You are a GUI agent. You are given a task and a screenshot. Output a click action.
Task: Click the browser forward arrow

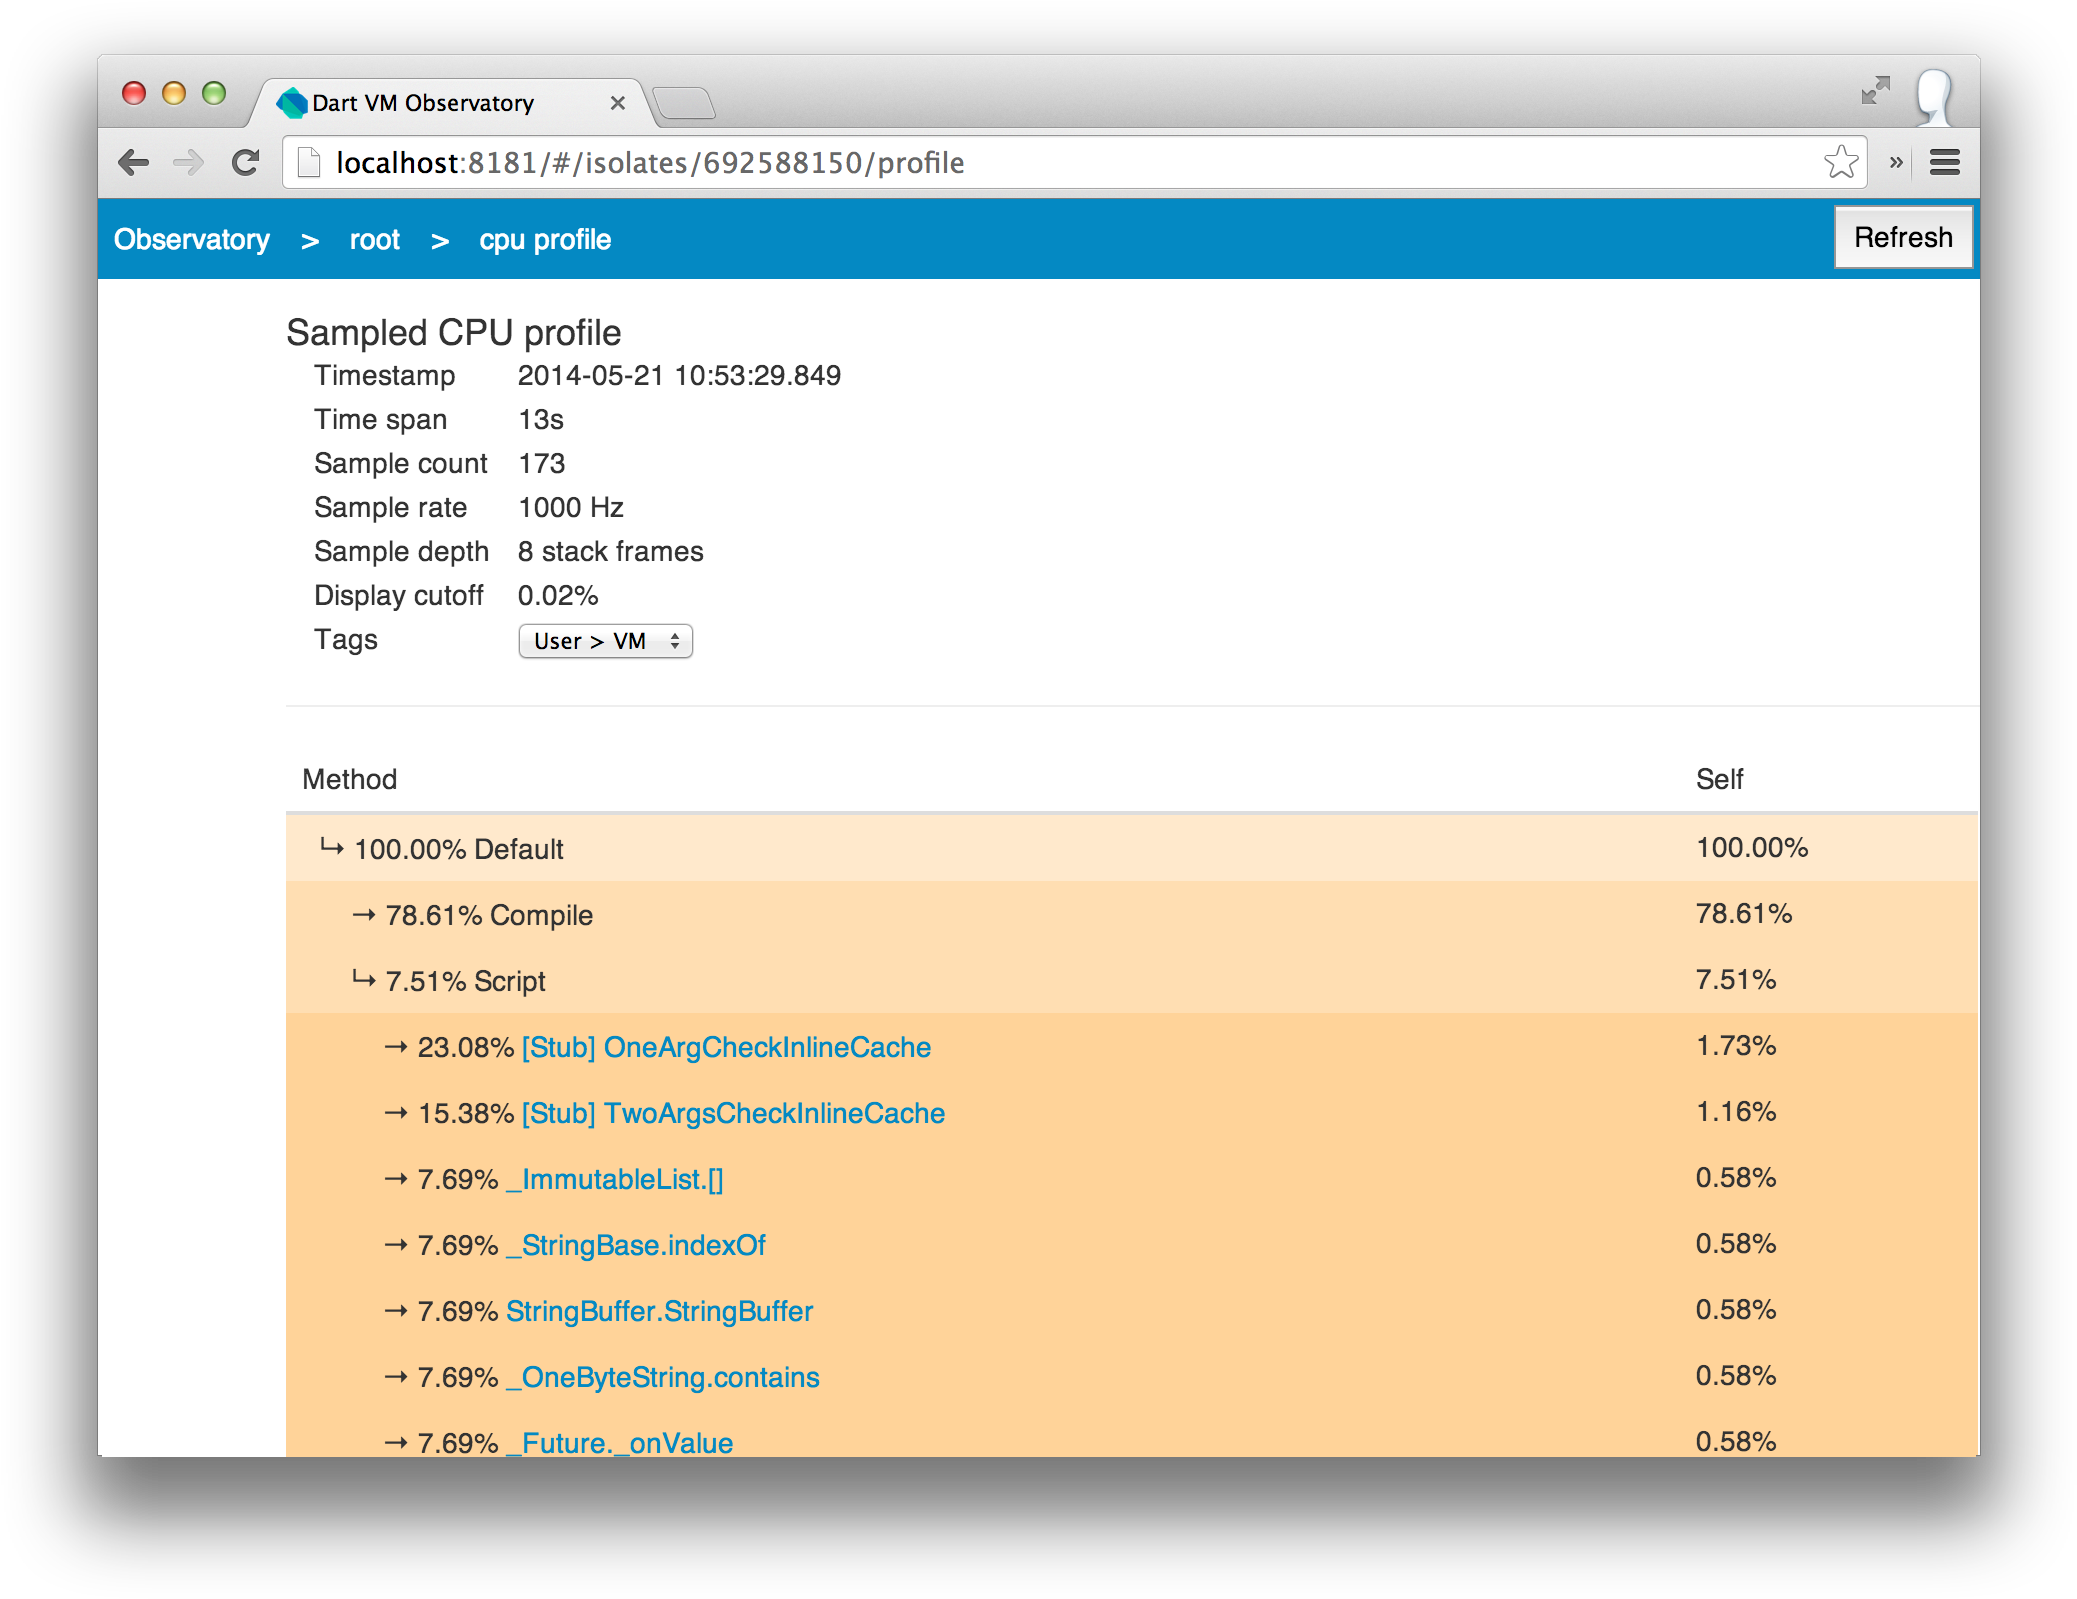[188, 162]
